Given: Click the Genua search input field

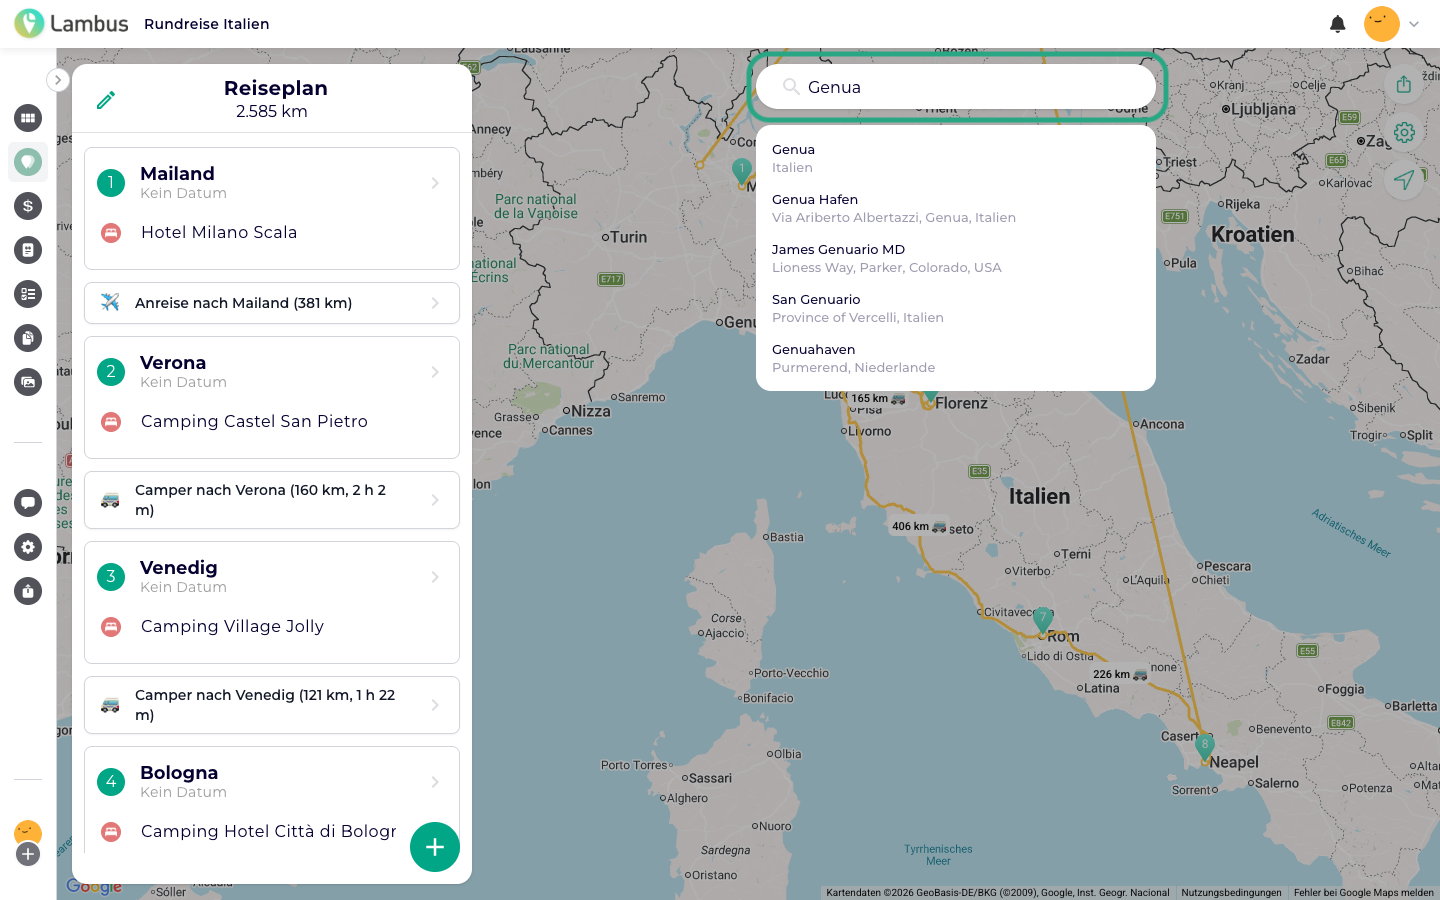Looking at the screenshot, I should pos(956,87).
